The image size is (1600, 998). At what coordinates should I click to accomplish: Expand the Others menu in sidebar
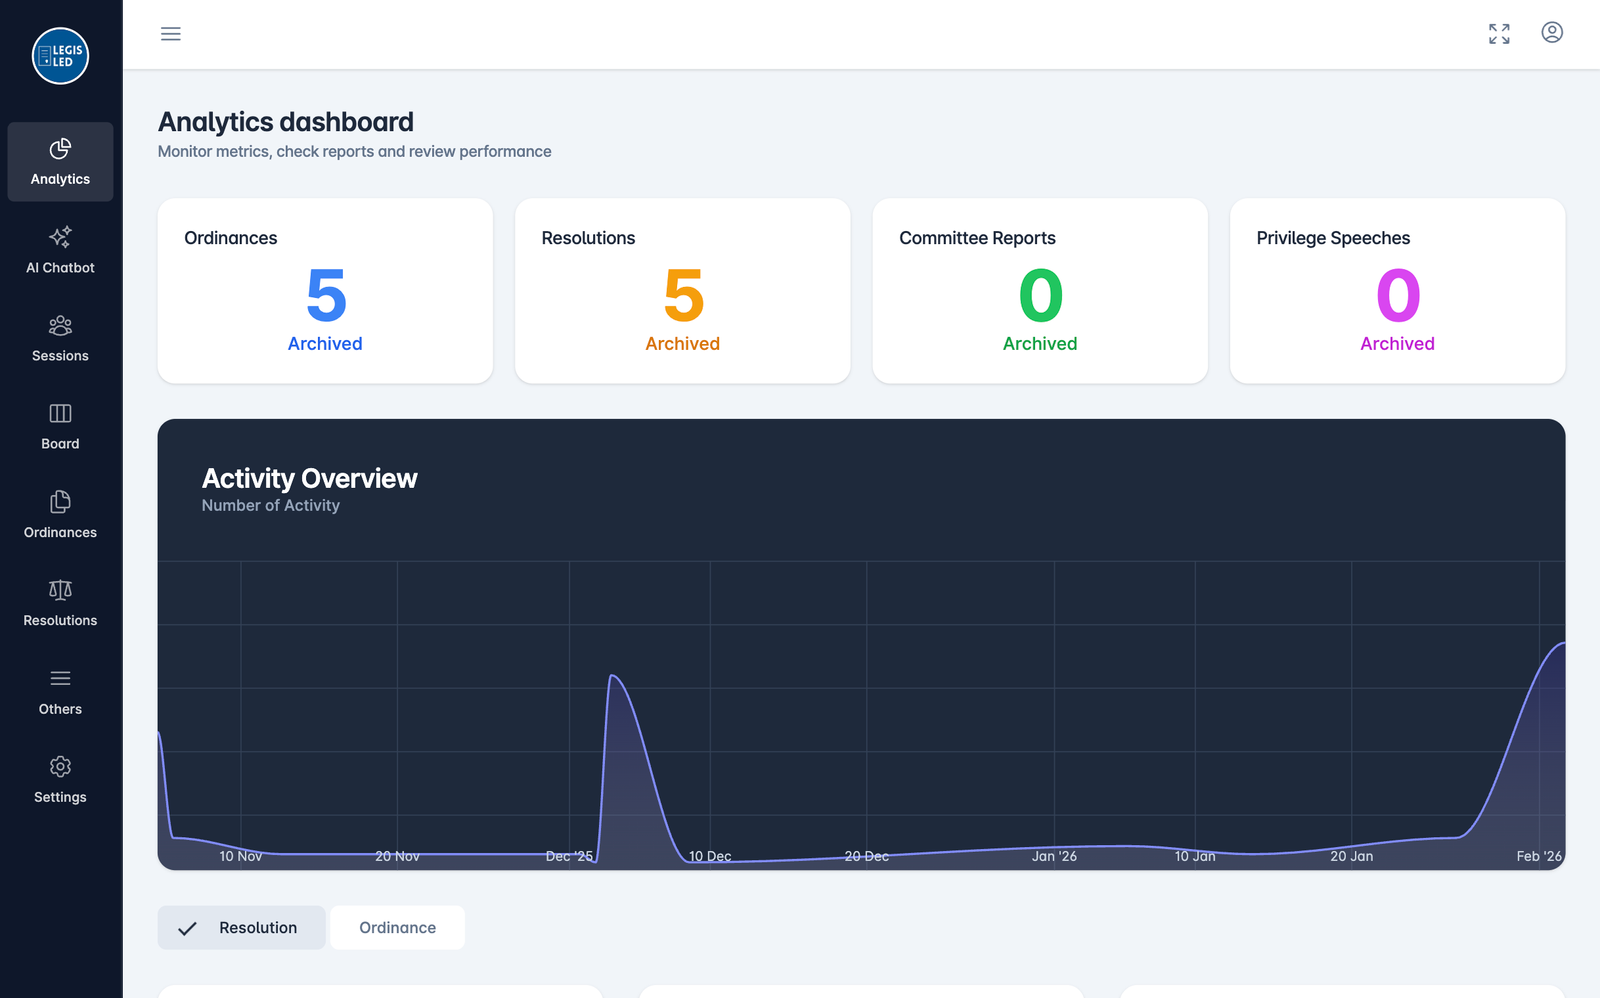60,691
